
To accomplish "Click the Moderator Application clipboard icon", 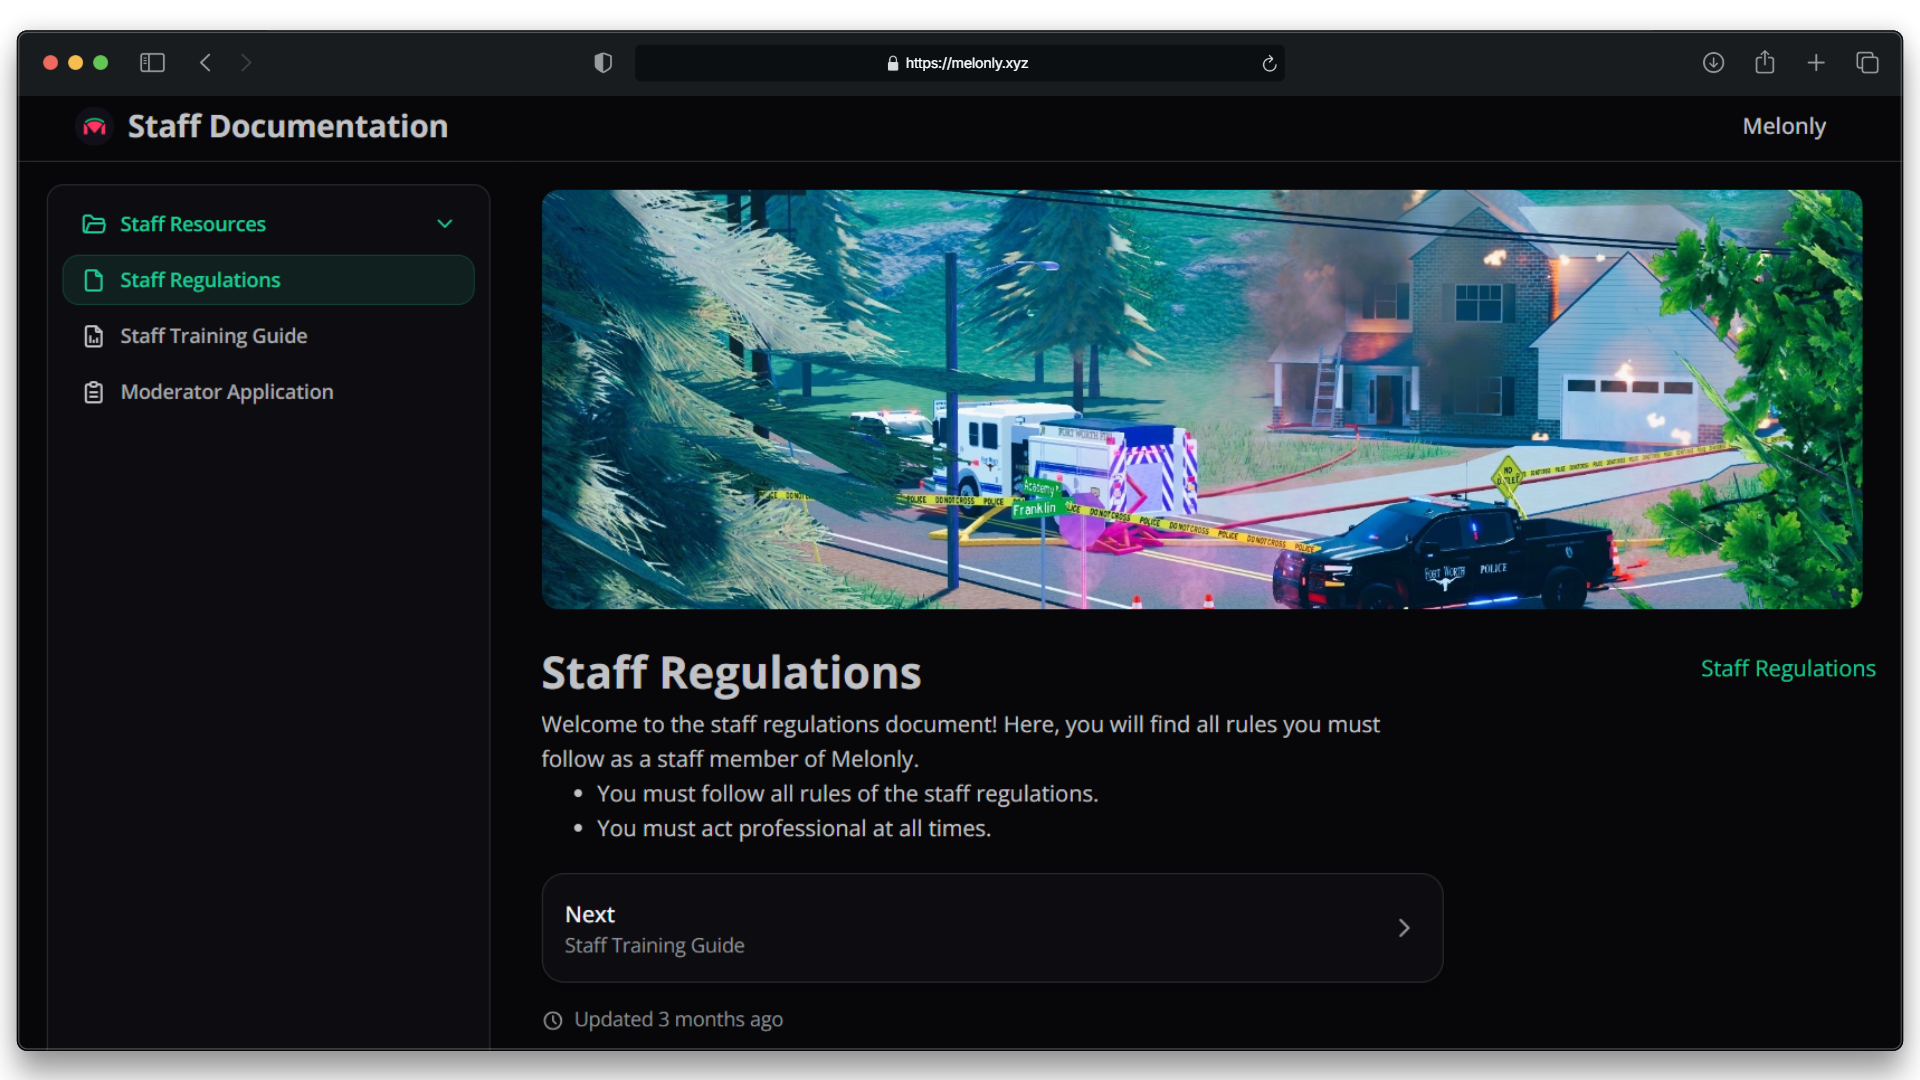I will tap(94, 392).
